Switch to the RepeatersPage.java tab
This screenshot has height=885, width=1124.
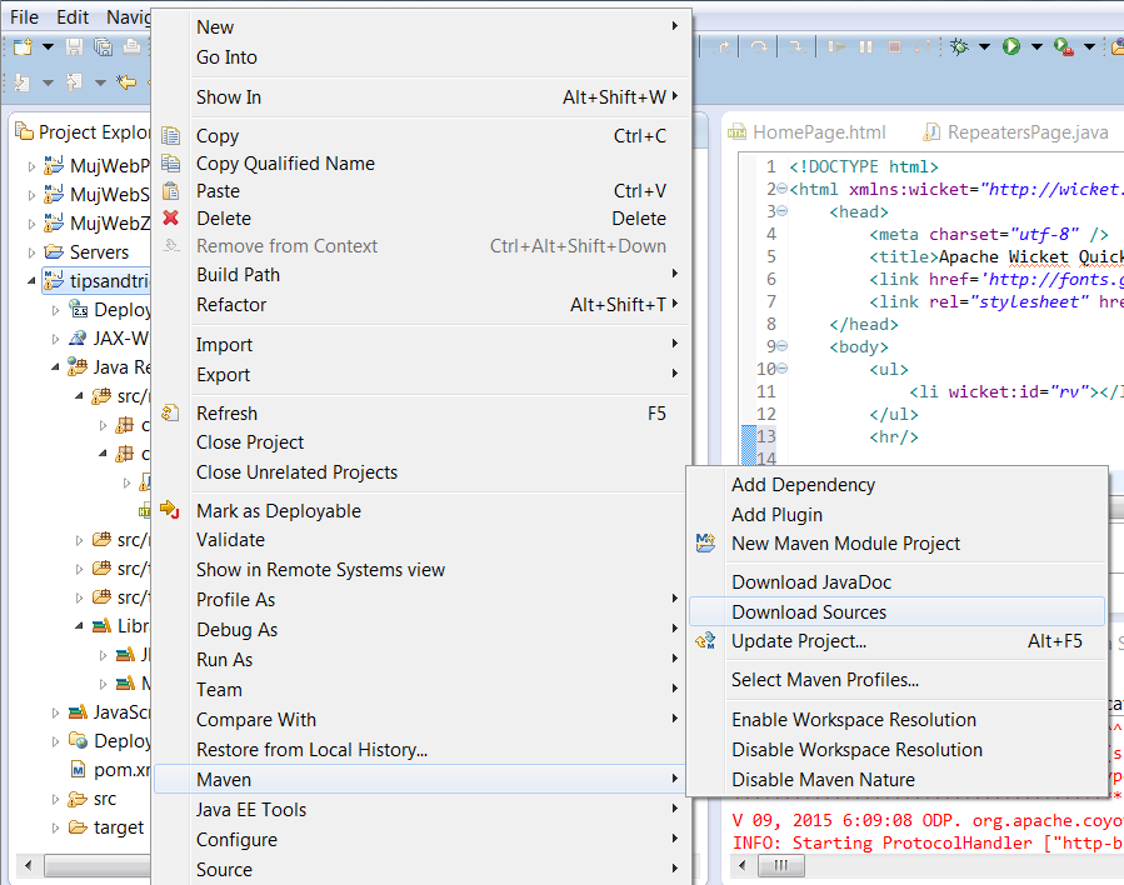pos(1026,132)
